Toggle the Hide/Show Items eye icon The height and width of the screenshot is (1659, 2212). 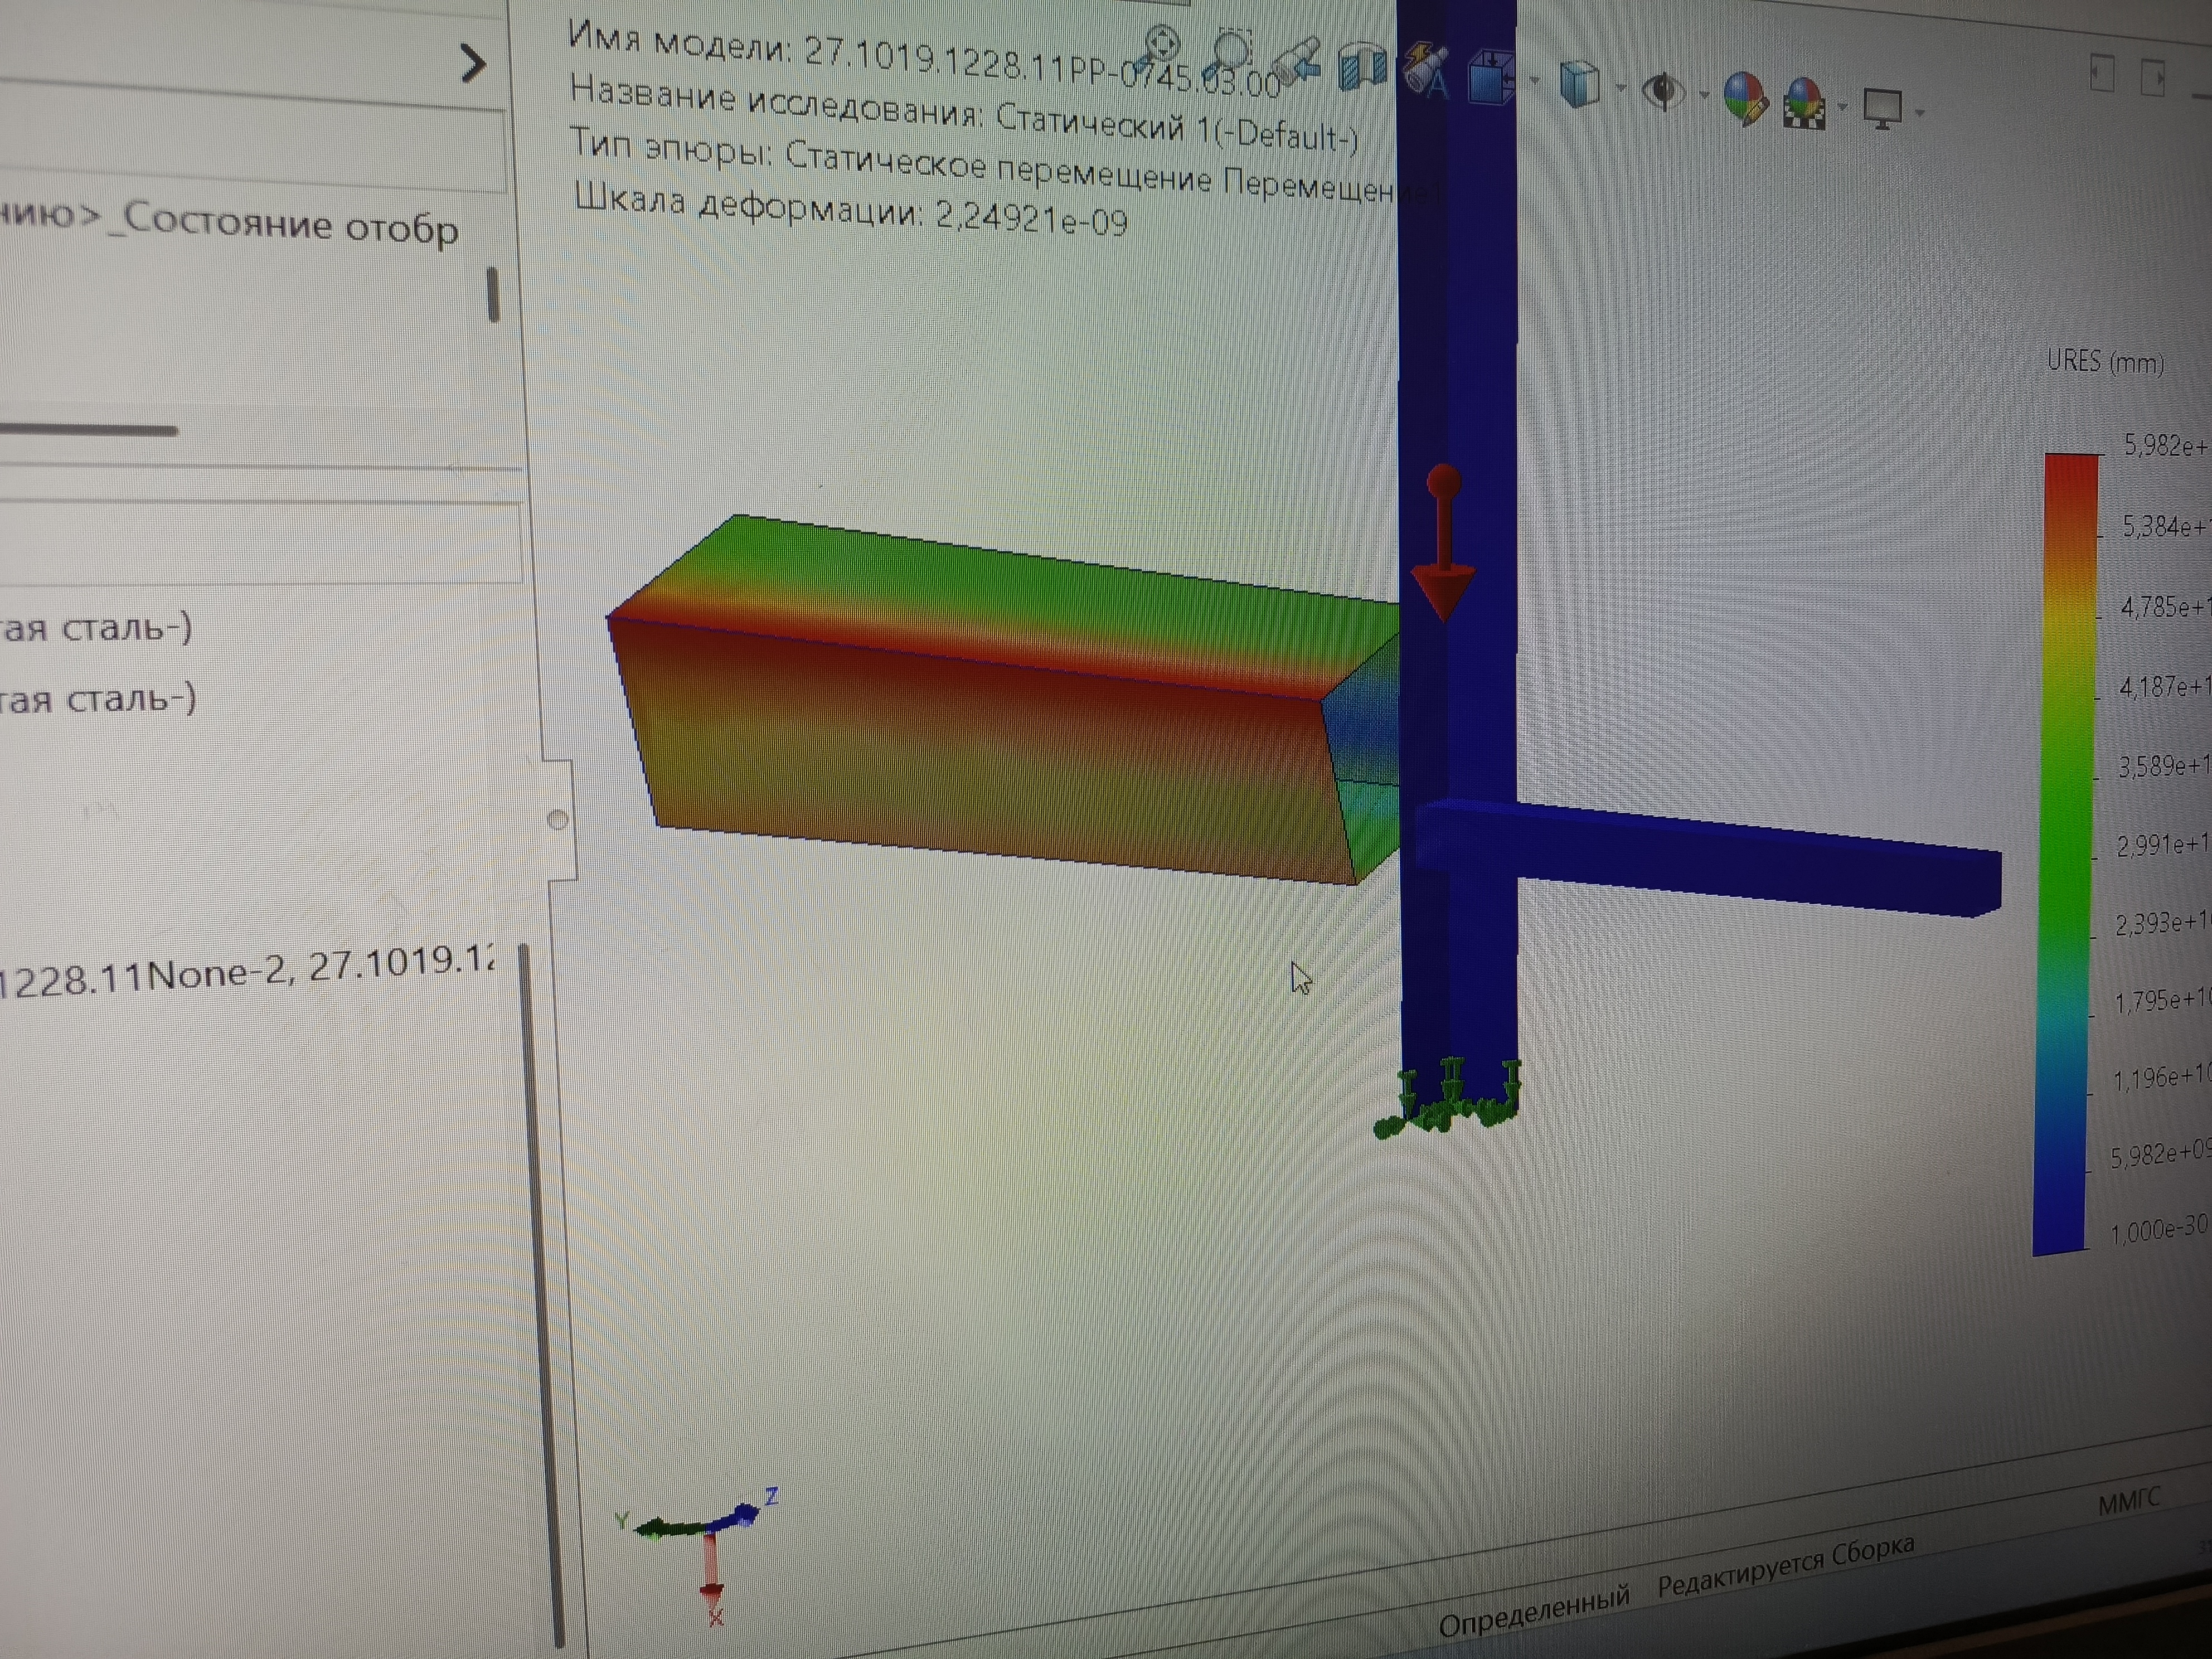click(x=1663, y=92)
